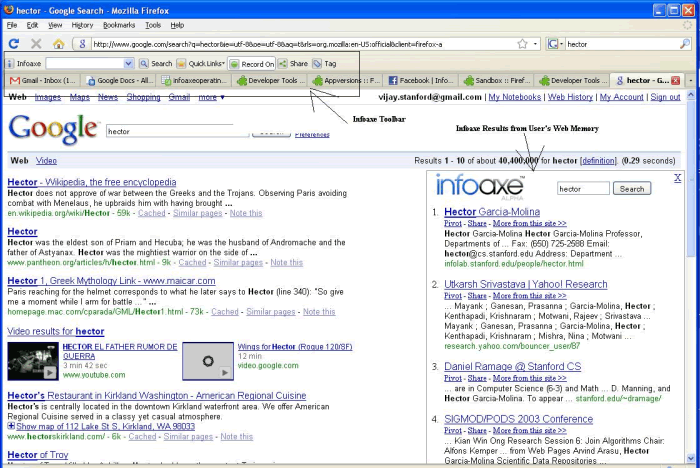The width and height of the screenshot is (700, 468).
Task: Click the page vertical scrollbar up arrow
Action: [x=691, y=95]
